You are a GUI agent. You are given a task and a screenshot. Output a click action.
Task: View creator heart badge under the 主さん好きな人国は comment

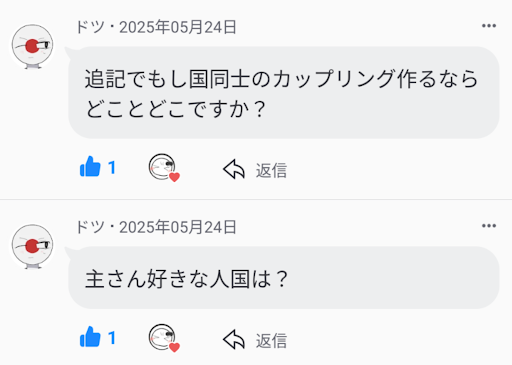click(x=164, y=338)
